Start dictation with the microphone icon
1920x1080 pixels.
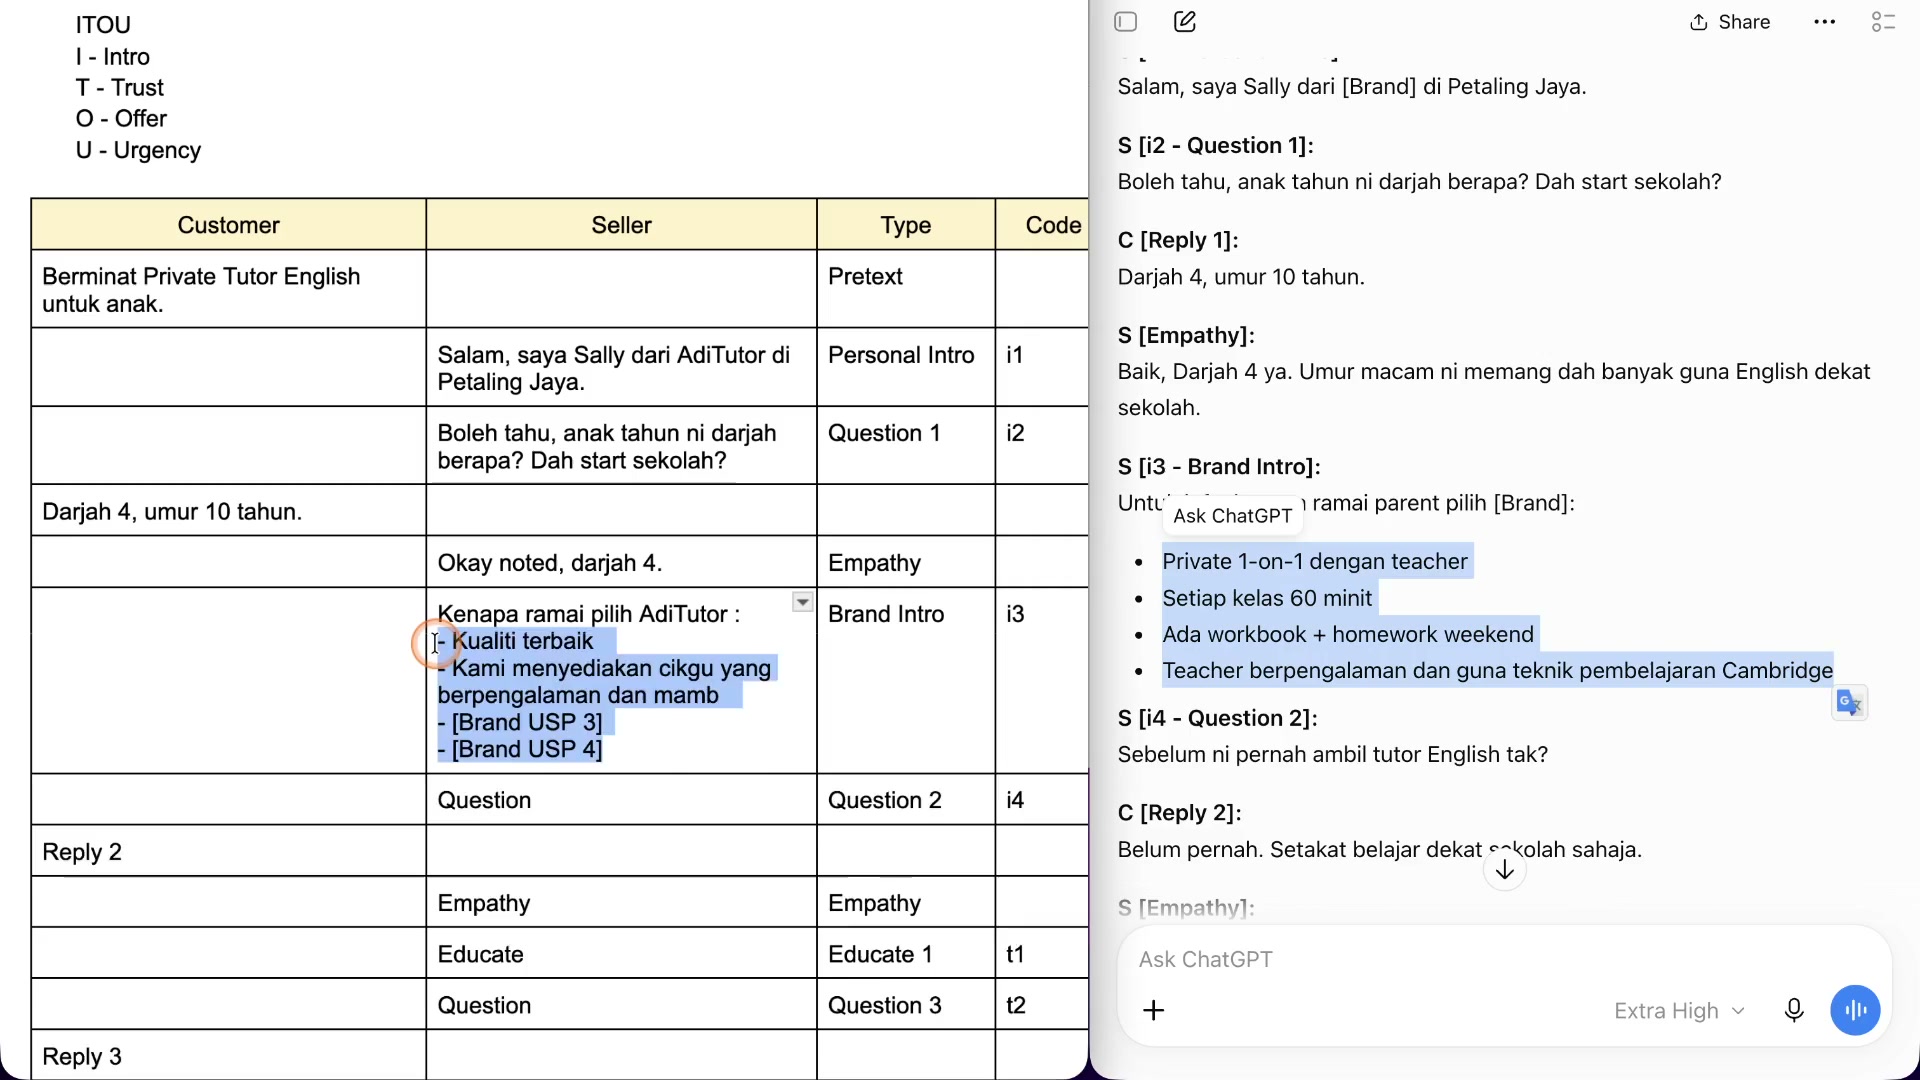[x=1794, y=1011]
